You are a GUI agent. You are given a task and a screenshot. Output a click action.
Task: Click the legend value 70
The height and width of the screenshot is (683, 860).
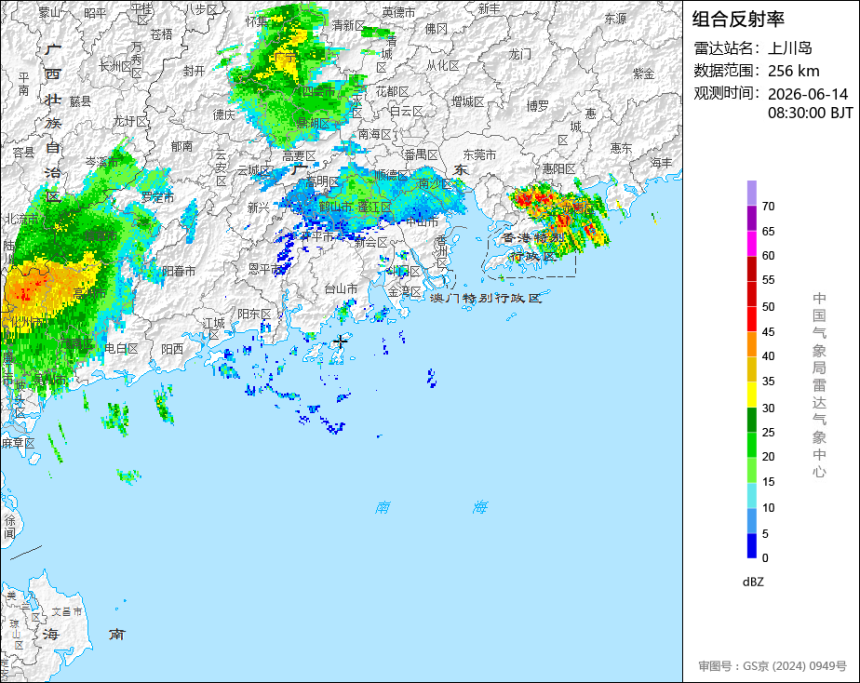pyautogui.click(x=768, y=206)
